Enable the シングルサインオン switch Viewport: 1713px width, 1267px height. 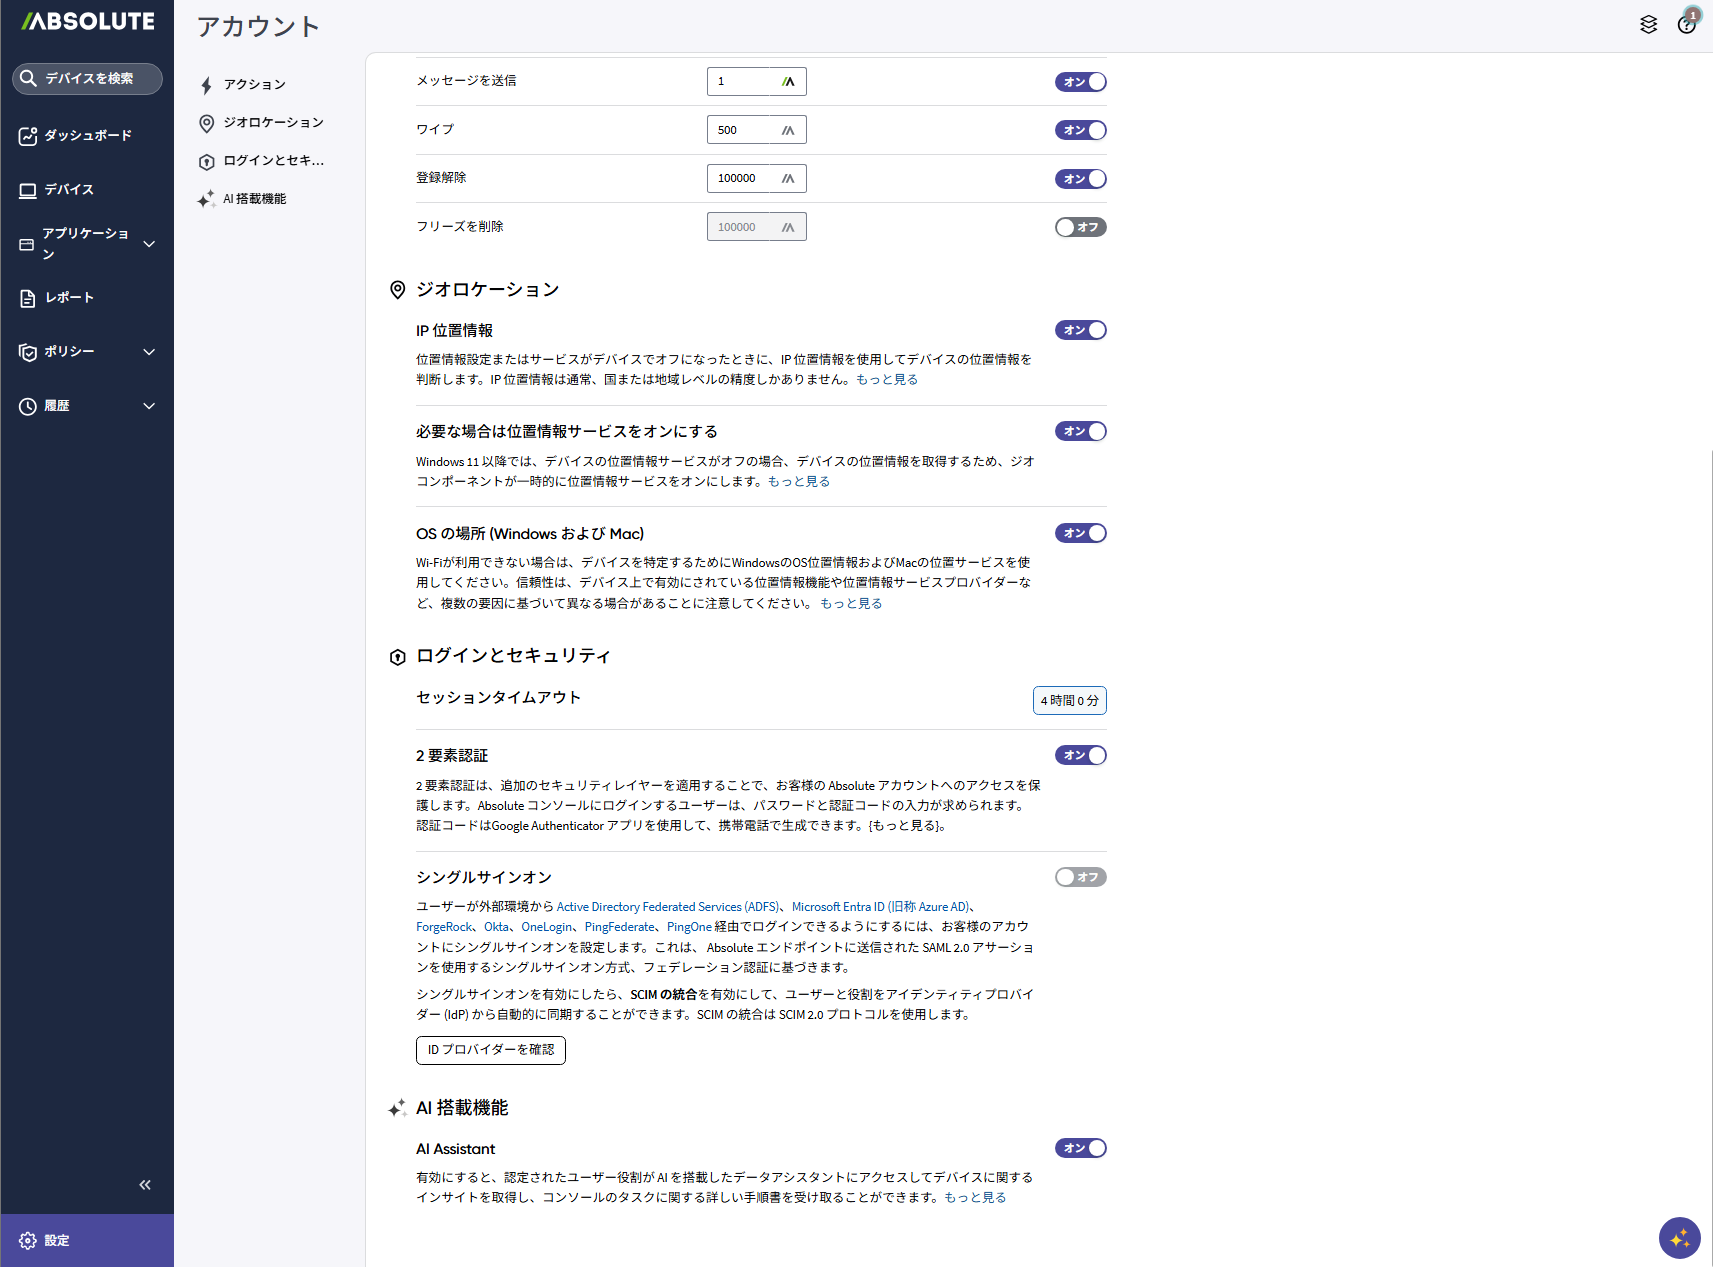[1081, 877]
